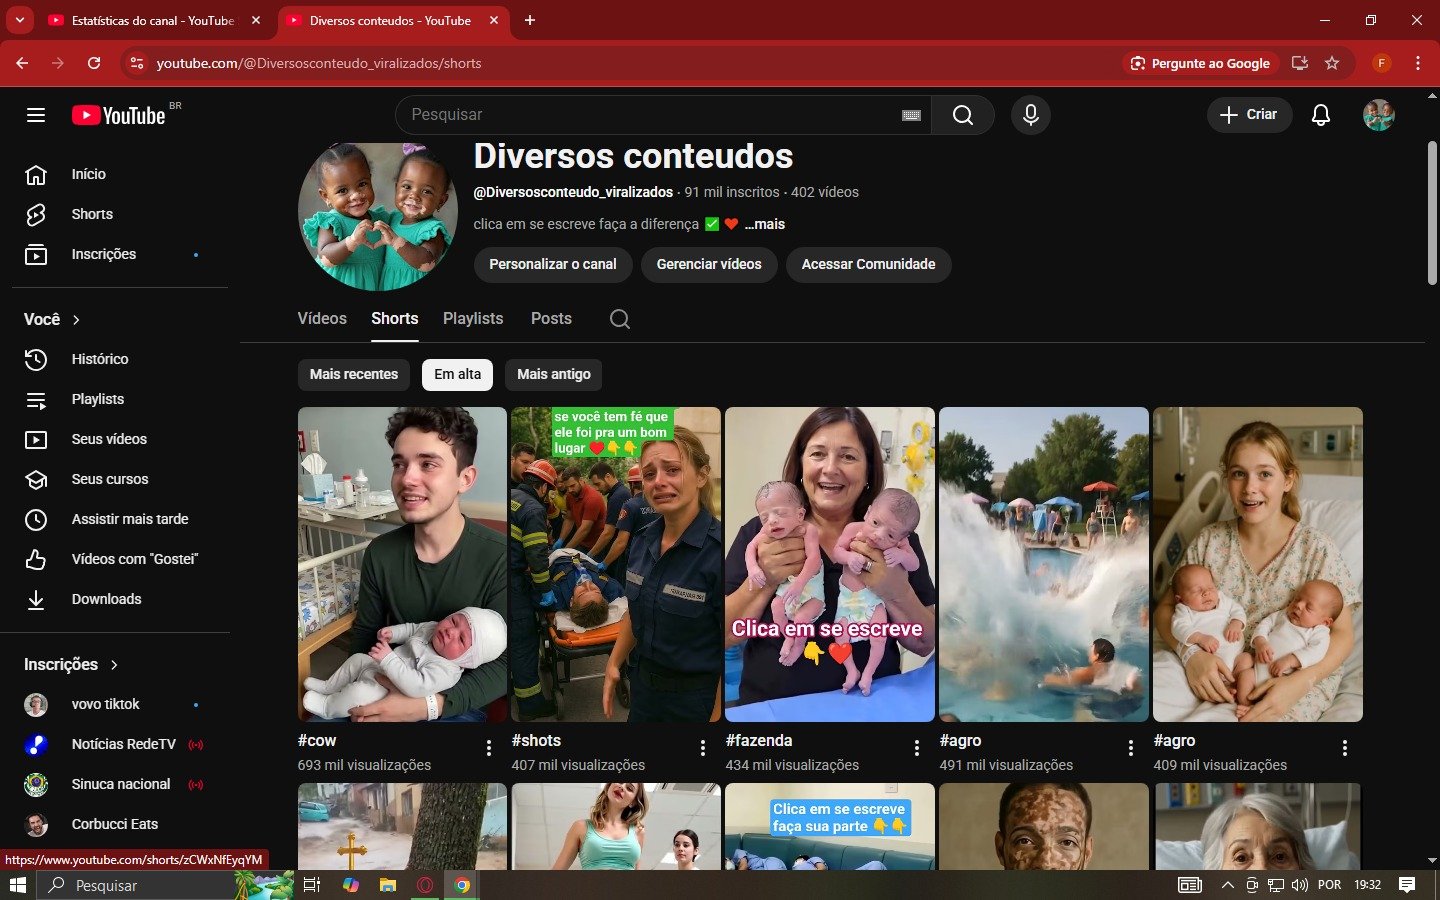
Task: Go to Shorts in the sidebar
Action: (x=92, y=214)
